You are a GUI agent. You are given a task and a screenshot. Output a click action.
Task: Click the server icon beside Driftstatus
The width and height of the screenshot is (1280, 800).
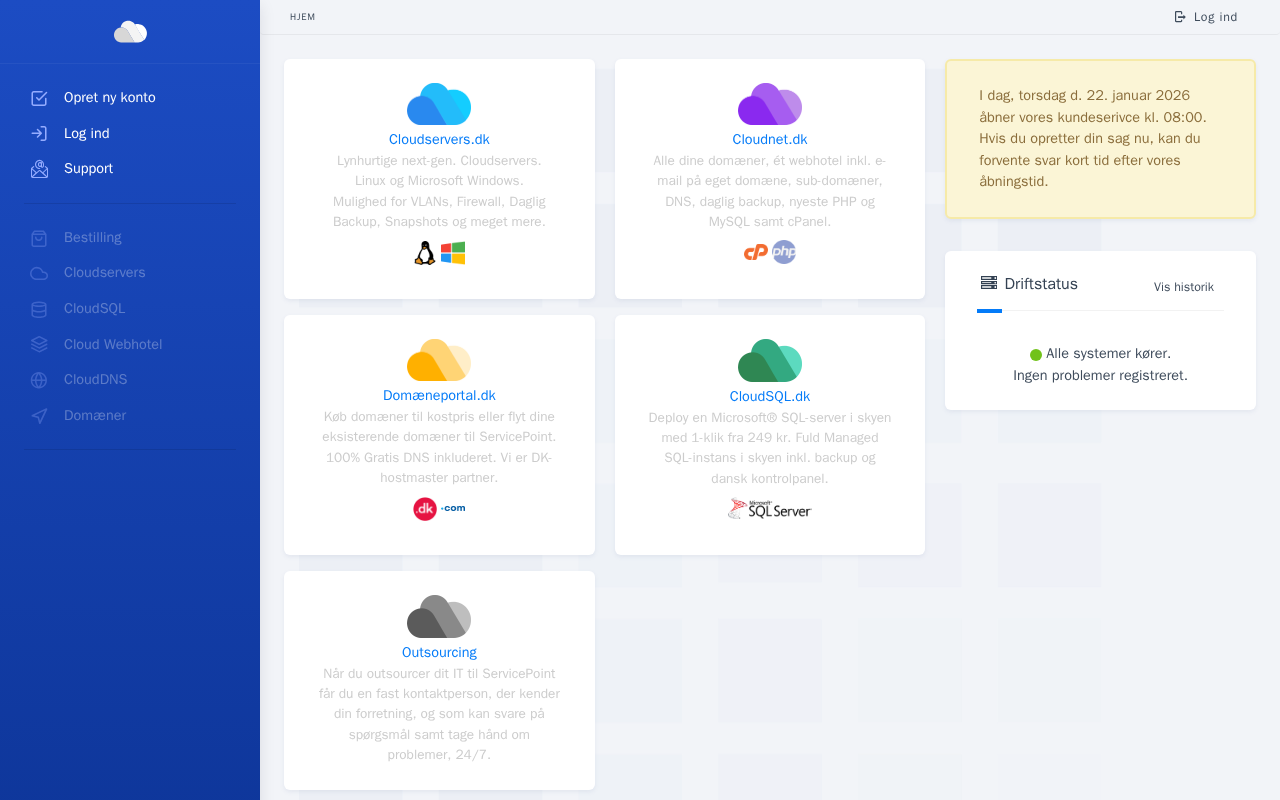[989, 283]
